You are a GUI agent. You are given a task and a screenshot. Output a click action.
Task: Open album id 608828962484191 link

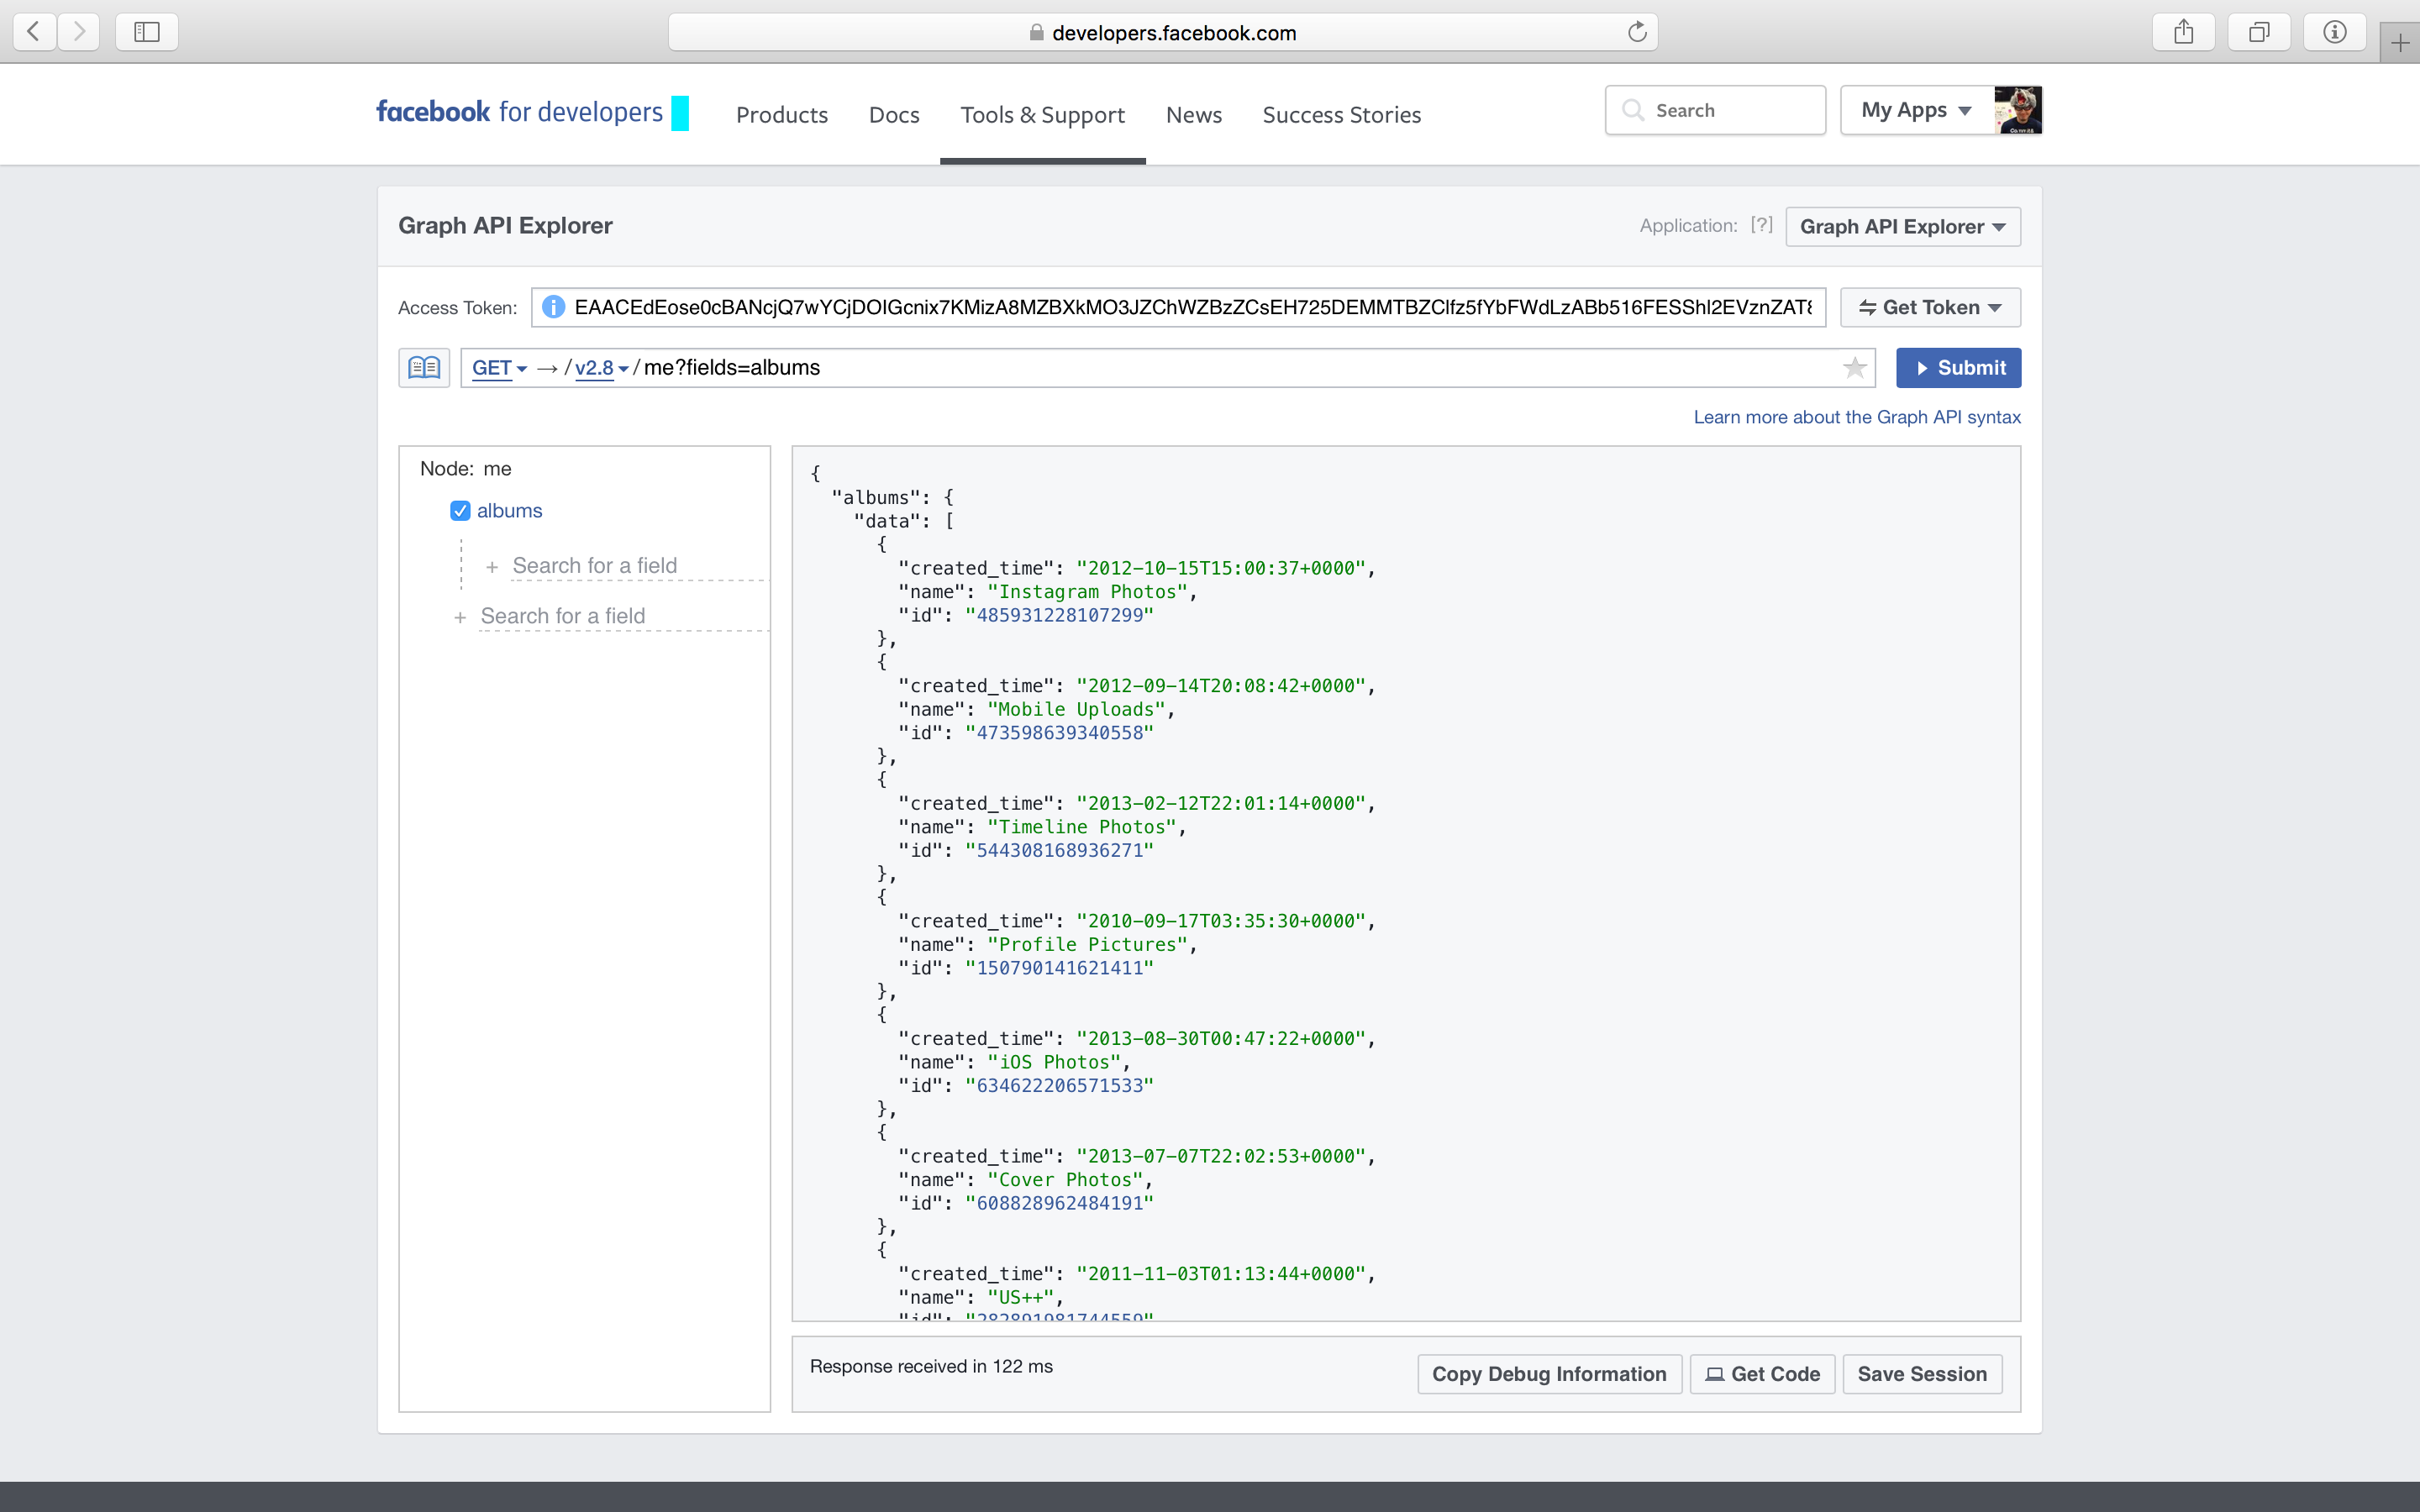[1059, 1203]
